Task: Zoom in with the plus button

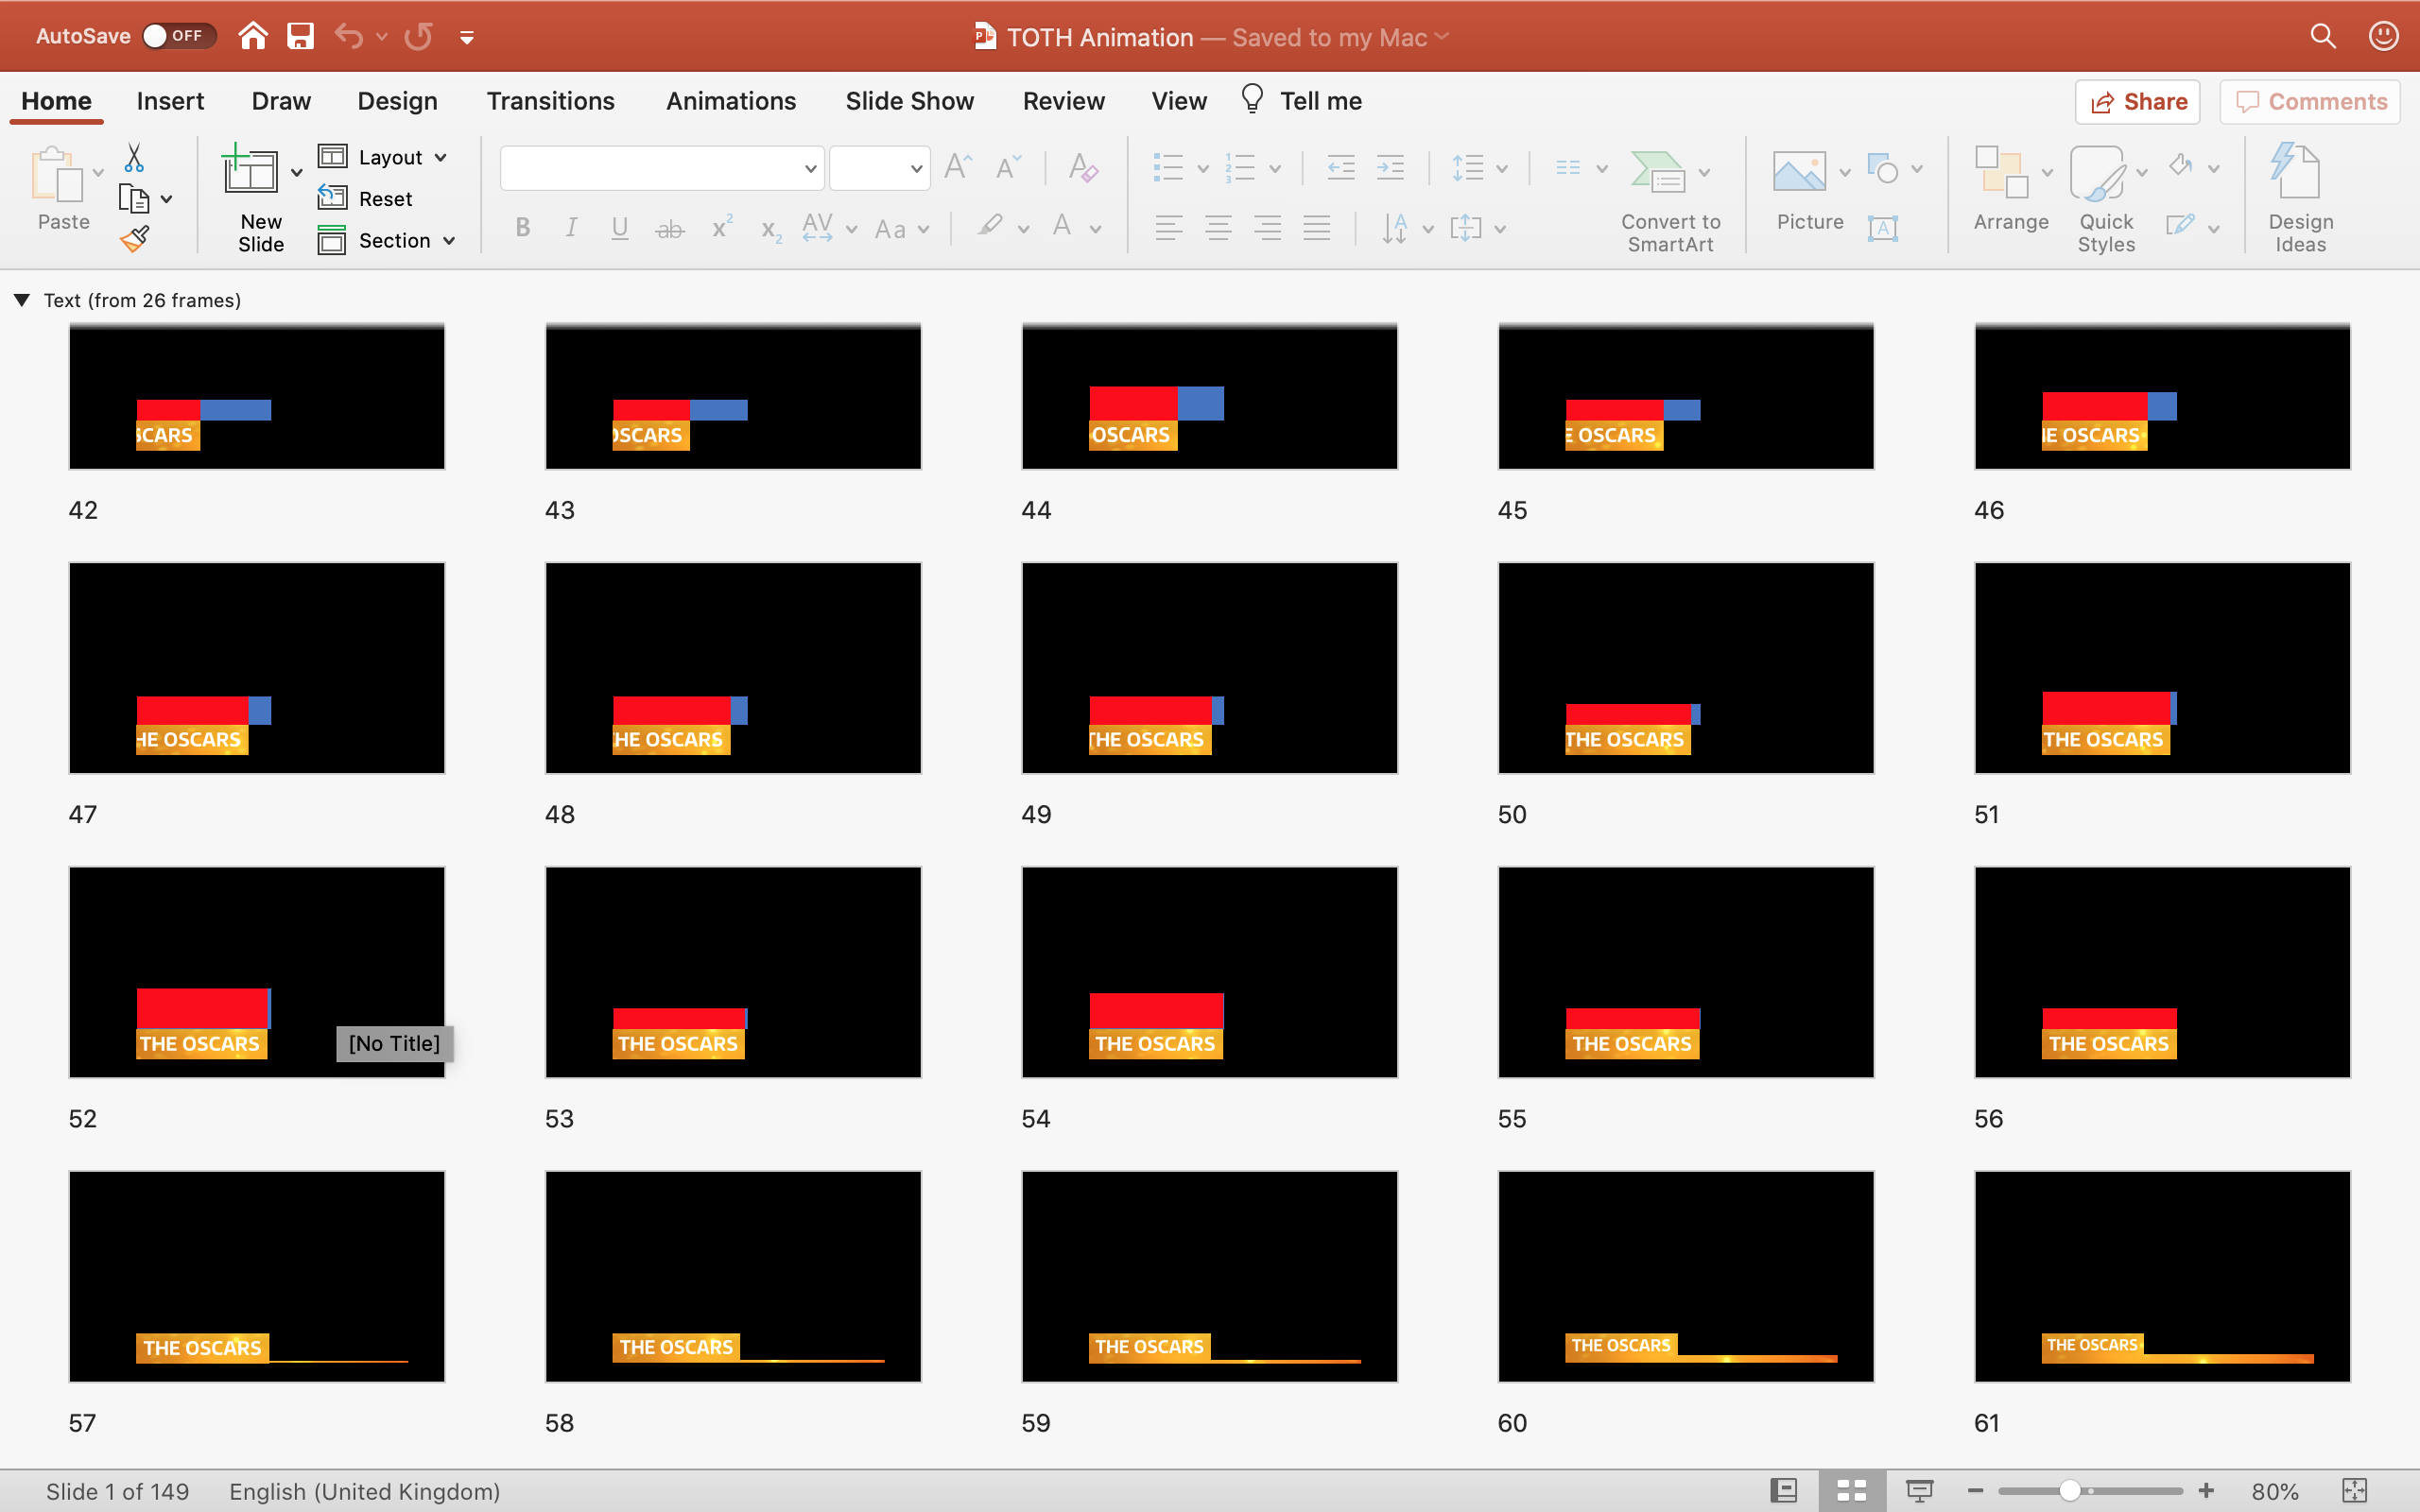Action: 2206,1491
